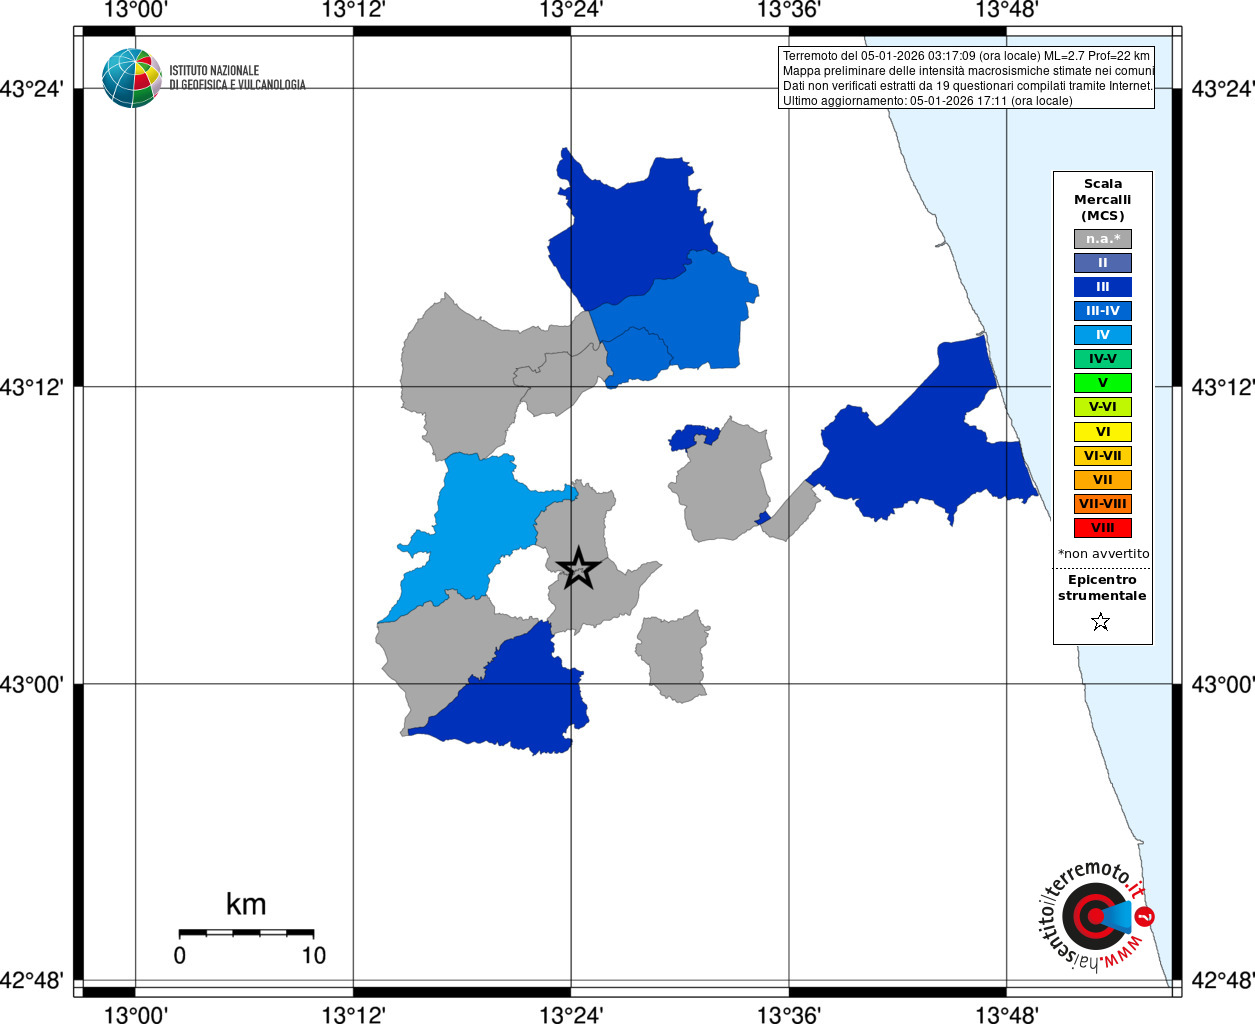Image resolution: width=1255 pixels, height=1024 pixels.
Task: Select the light blue IV legend swatch
Action: 1103,335
